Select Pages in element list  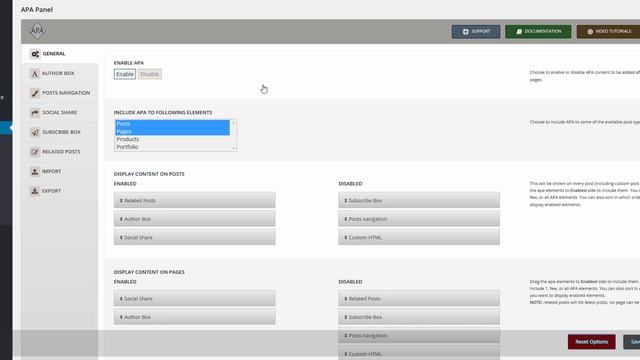173,131
